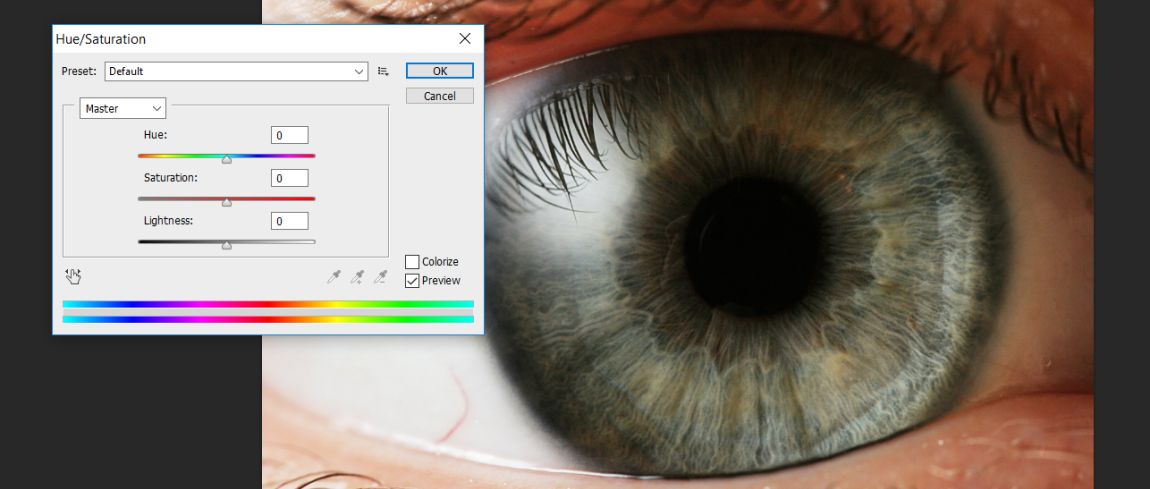The height and width of the screenshot is (489, 1150).
Task: Uncheck the Preview checkbox
Action: pos(412,281)
